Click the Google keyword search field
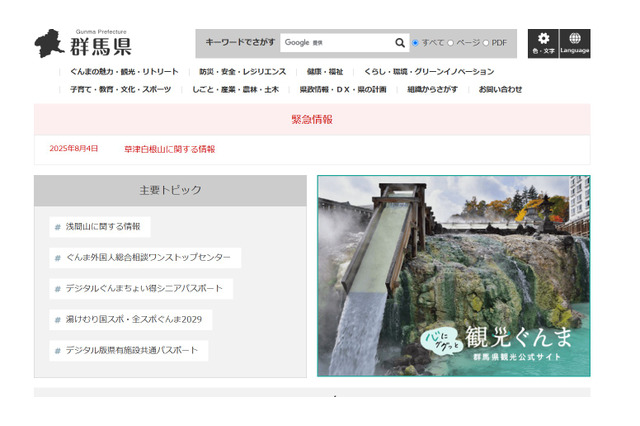 (335, 43)
